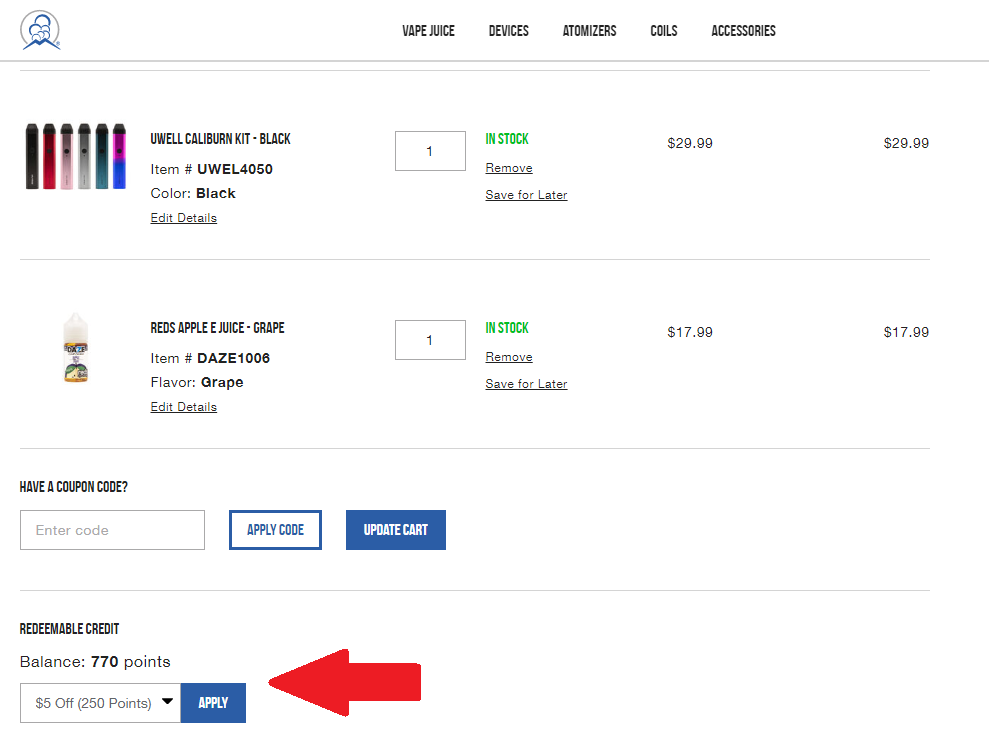Click the store logo icon
Viewport: 989px width, 753px height.
[x=40, y=30]
